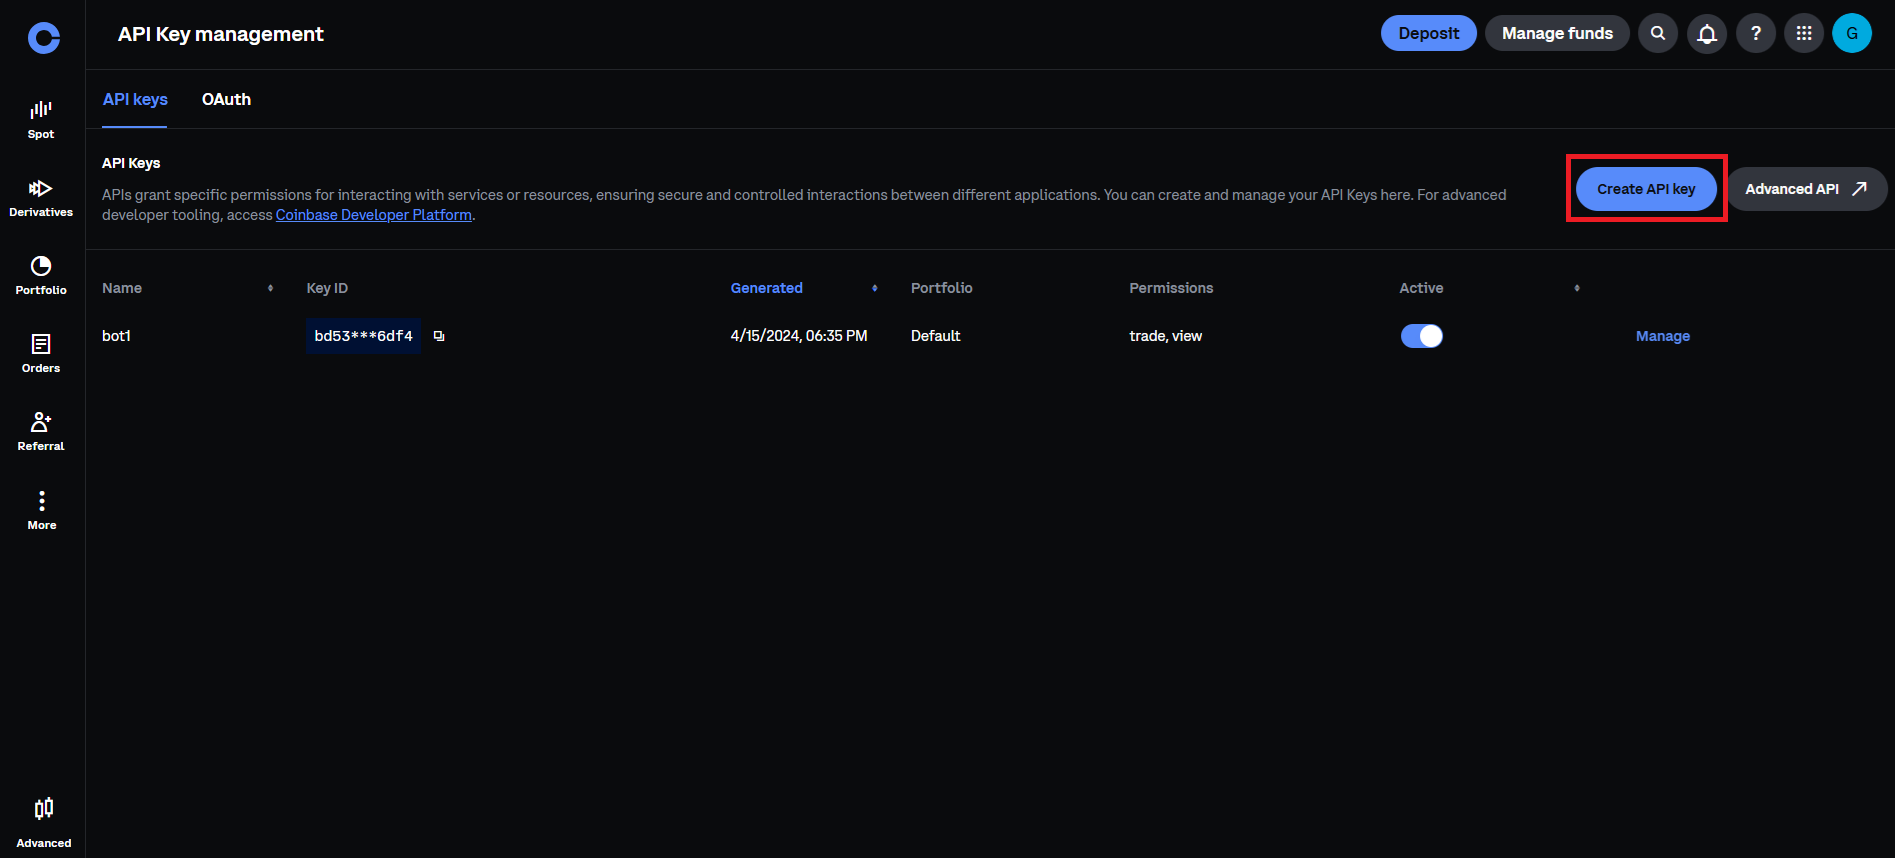The image size is (1895, 858).
Task: Click Manage for the bot1 key
Action: click(x=1663, y=336)
